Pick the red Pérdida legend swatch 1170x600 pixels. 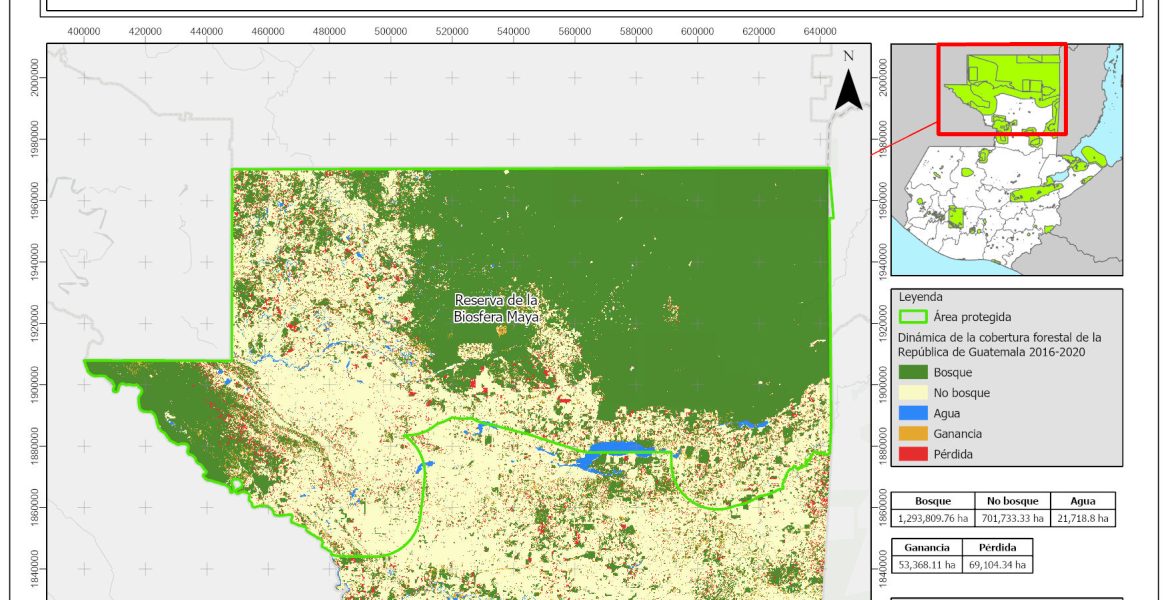click(912, 454)
